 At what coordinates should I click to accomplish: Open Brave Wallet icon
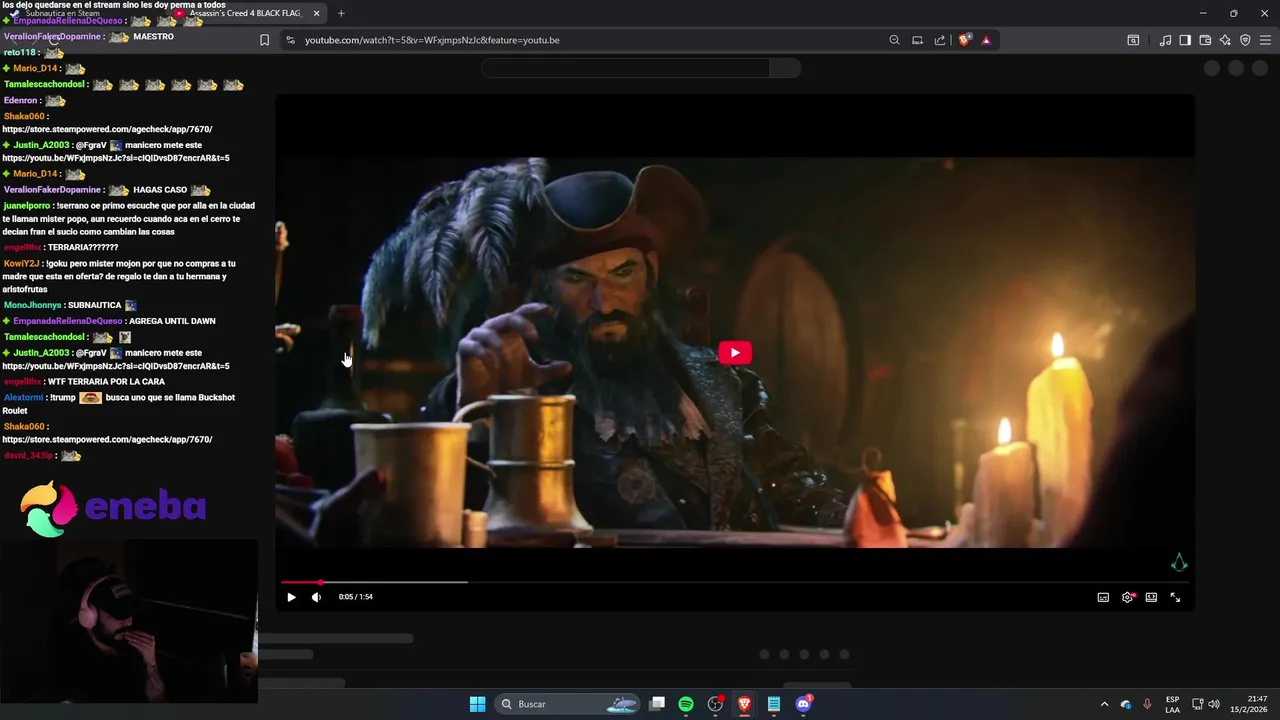click(1205, 40)
